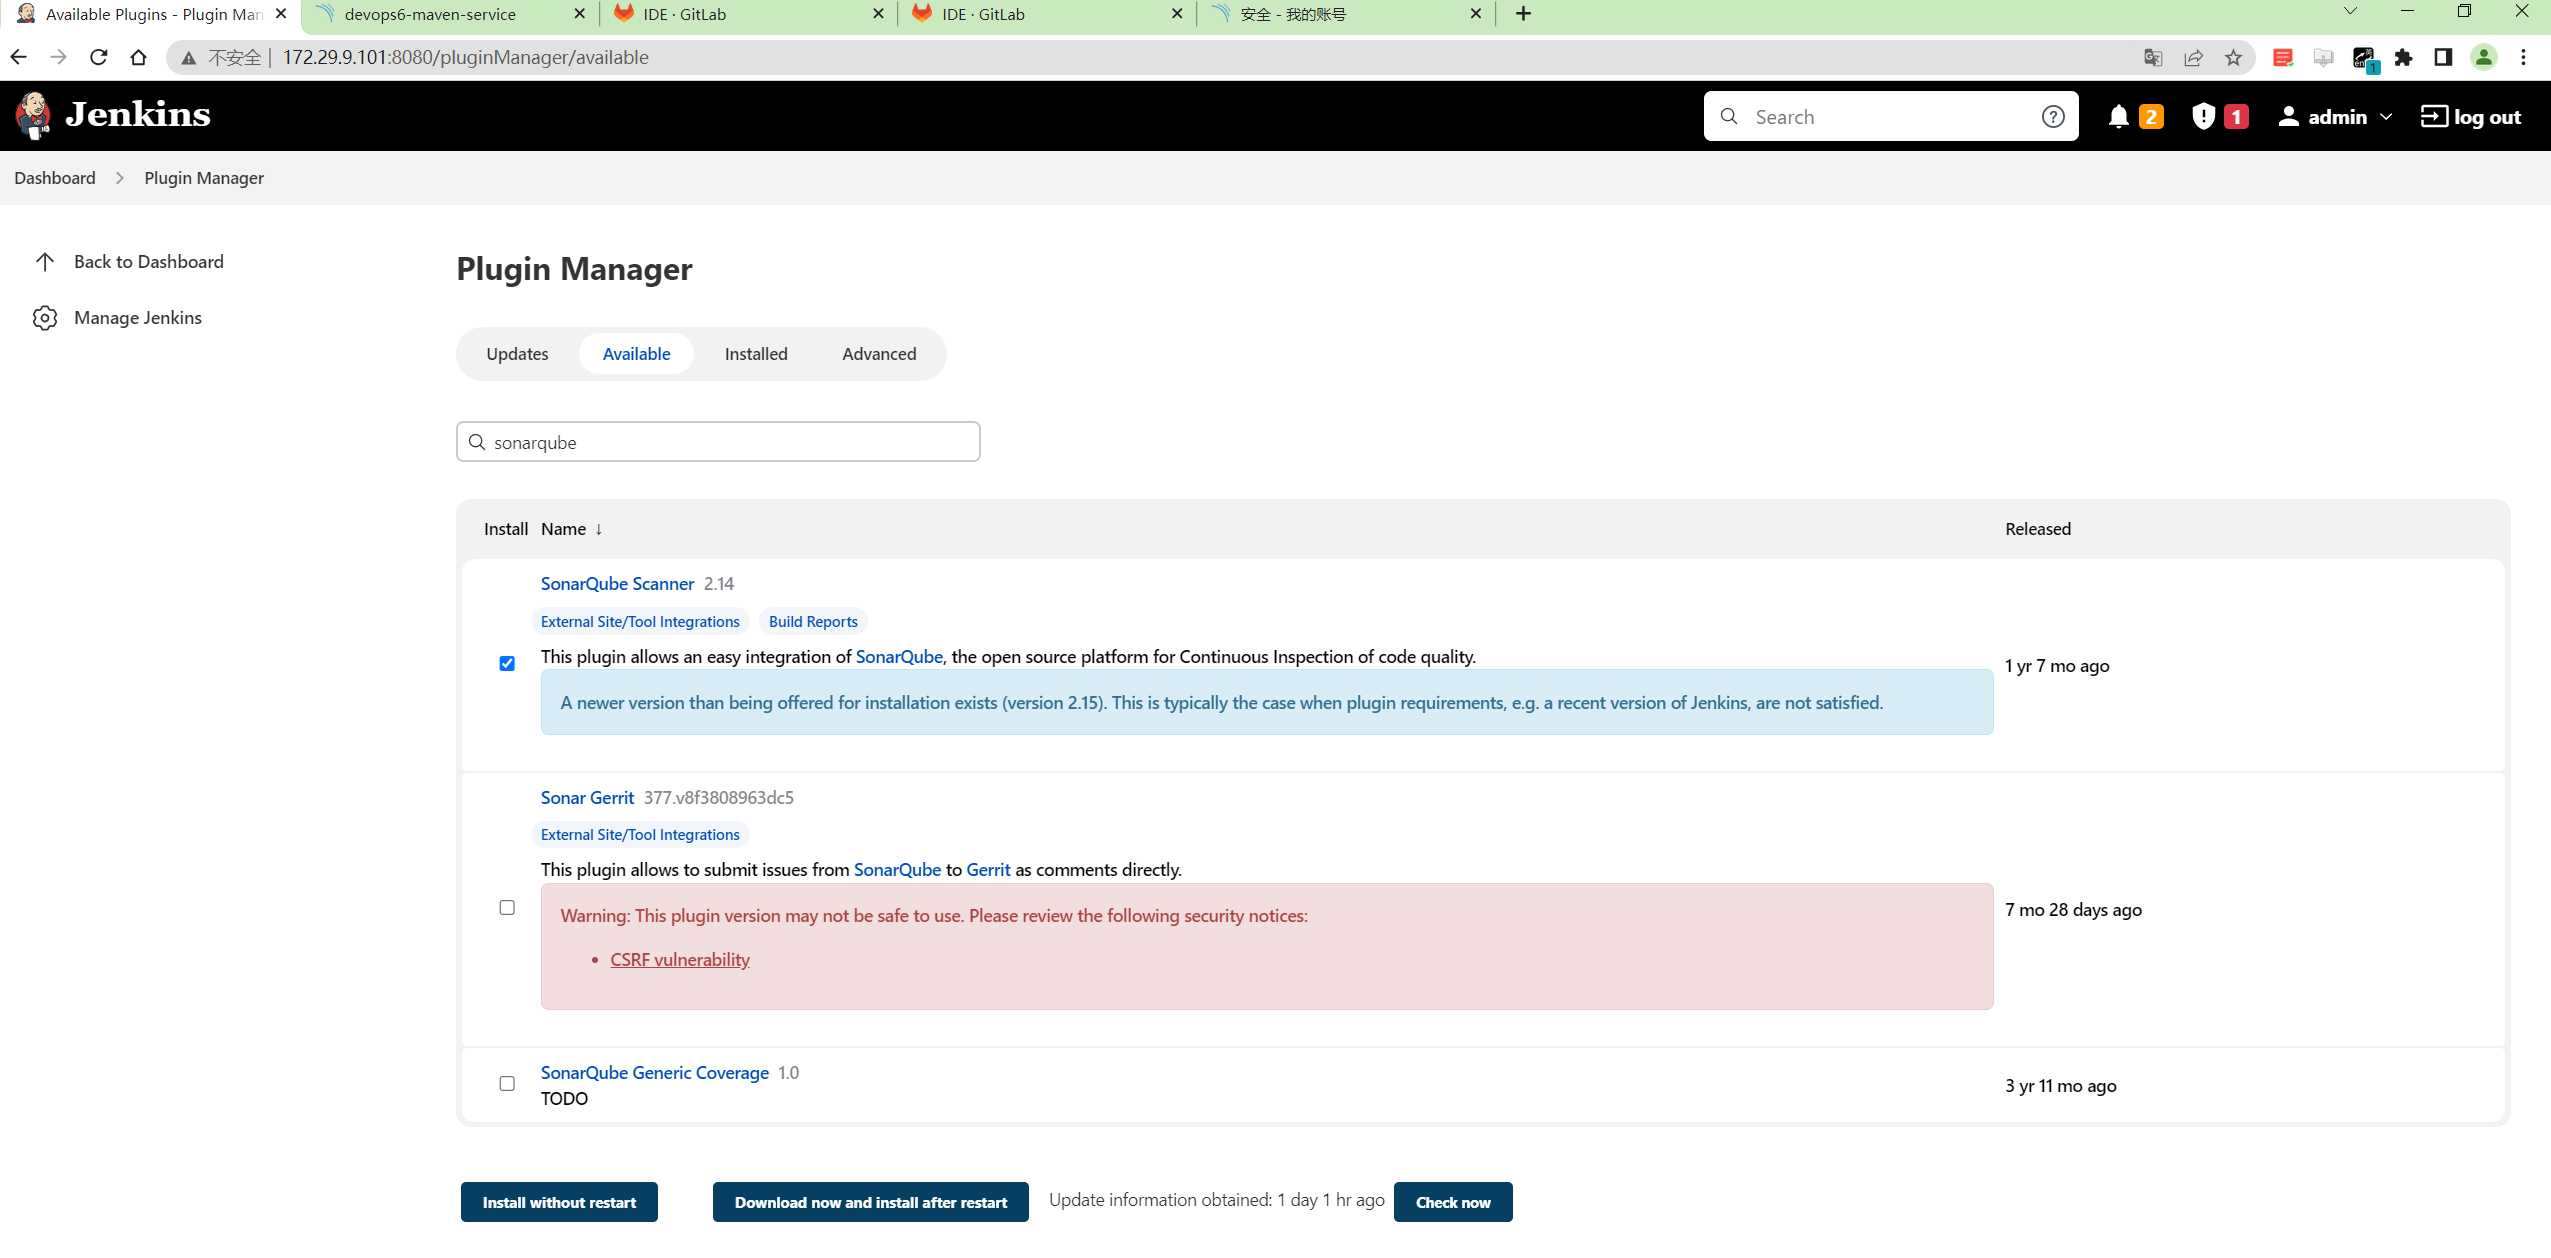The image size is (2551, 1258).
Task: Open the extensions puzzle icon
Action: [2404, 57]
